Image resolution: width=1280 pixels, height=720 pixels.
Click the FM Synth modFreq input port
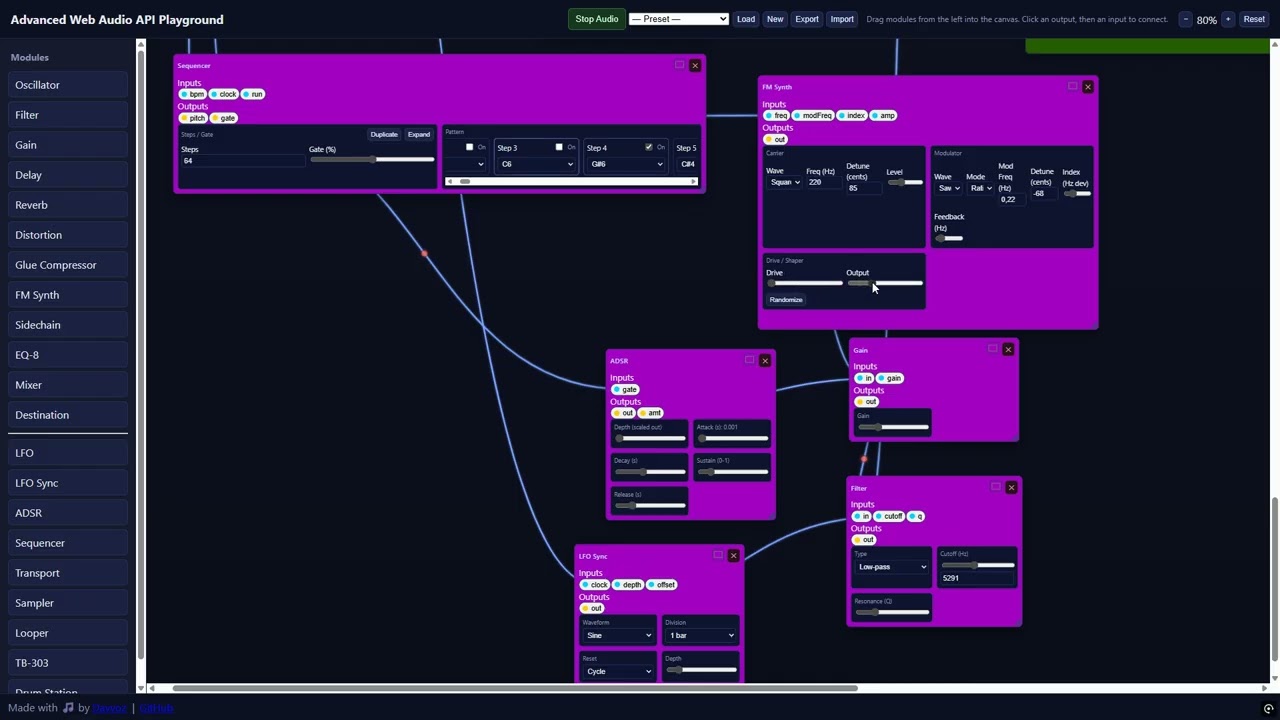(813, 115)
